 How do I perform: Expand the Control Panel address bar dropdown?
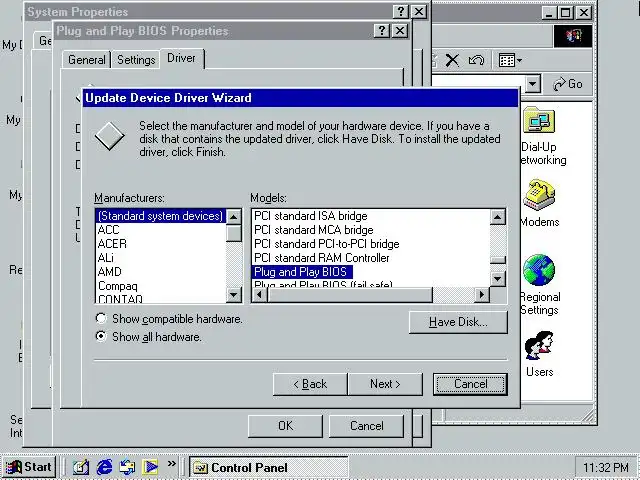click(x=532, y=84)
